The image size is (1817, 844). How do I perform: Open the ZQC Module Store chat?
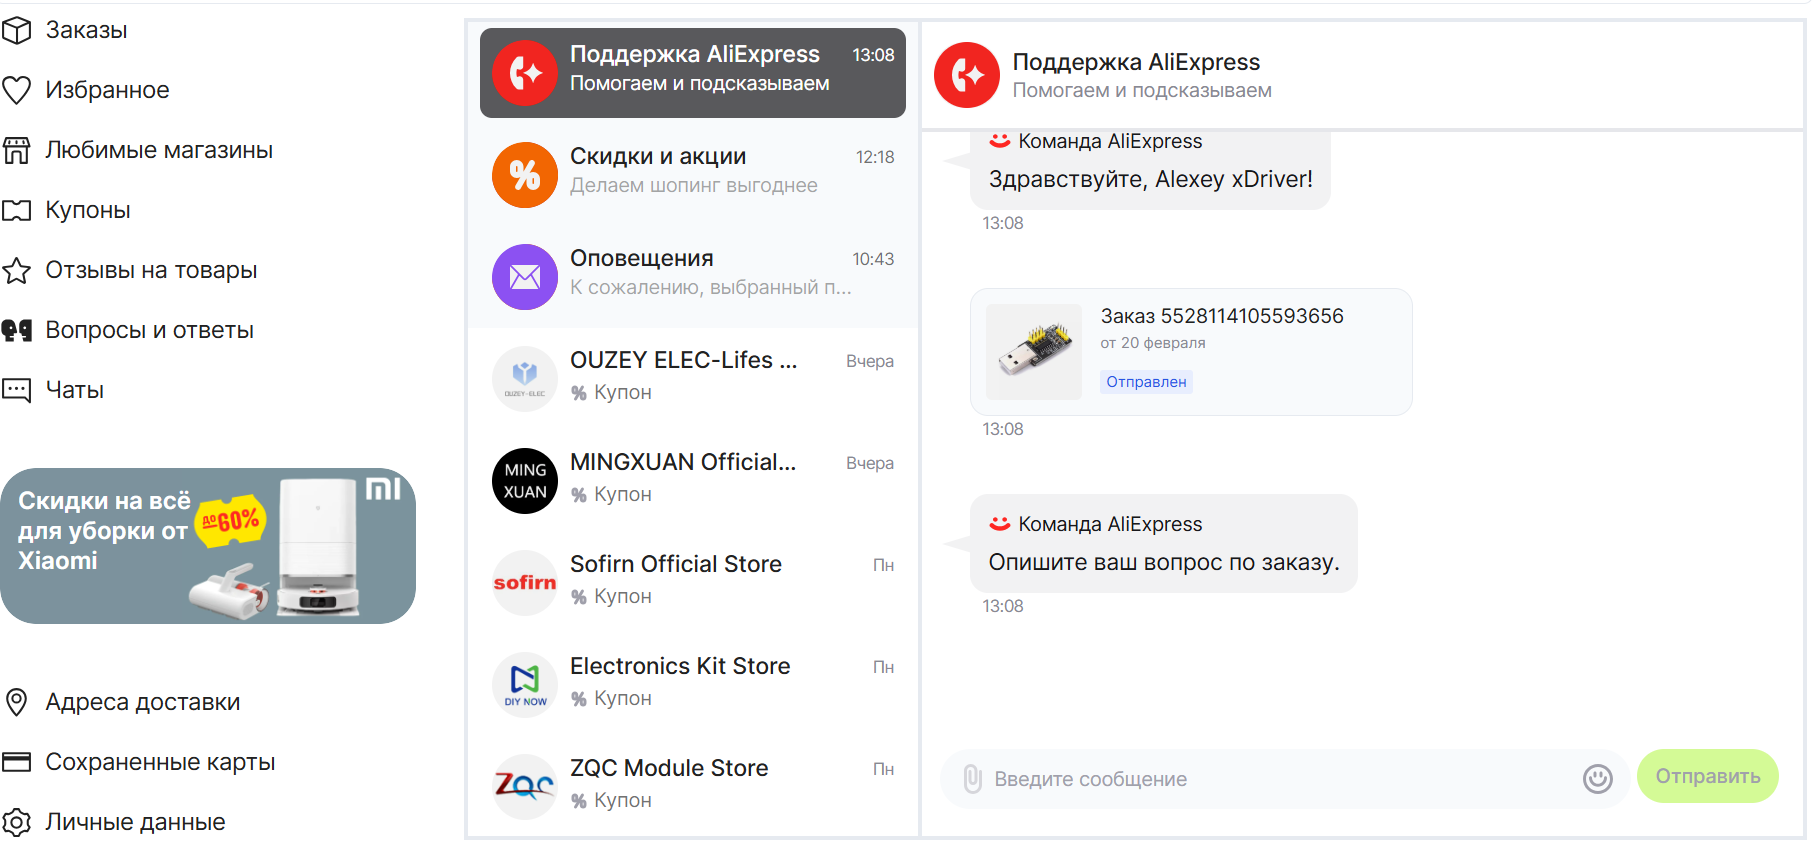[693, 787]
